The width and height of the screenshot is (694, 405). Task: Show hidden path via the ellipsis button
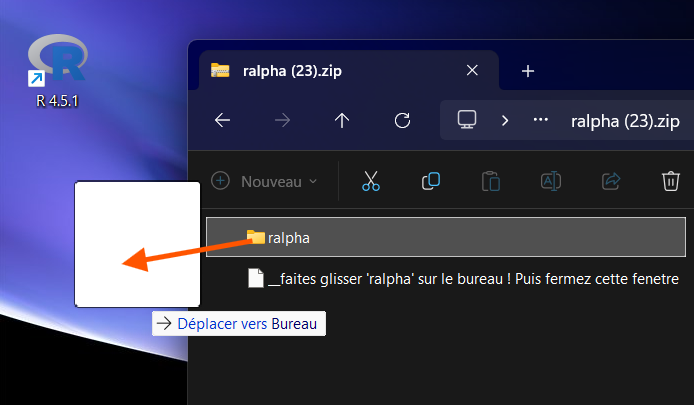click(x=540, y=120)
